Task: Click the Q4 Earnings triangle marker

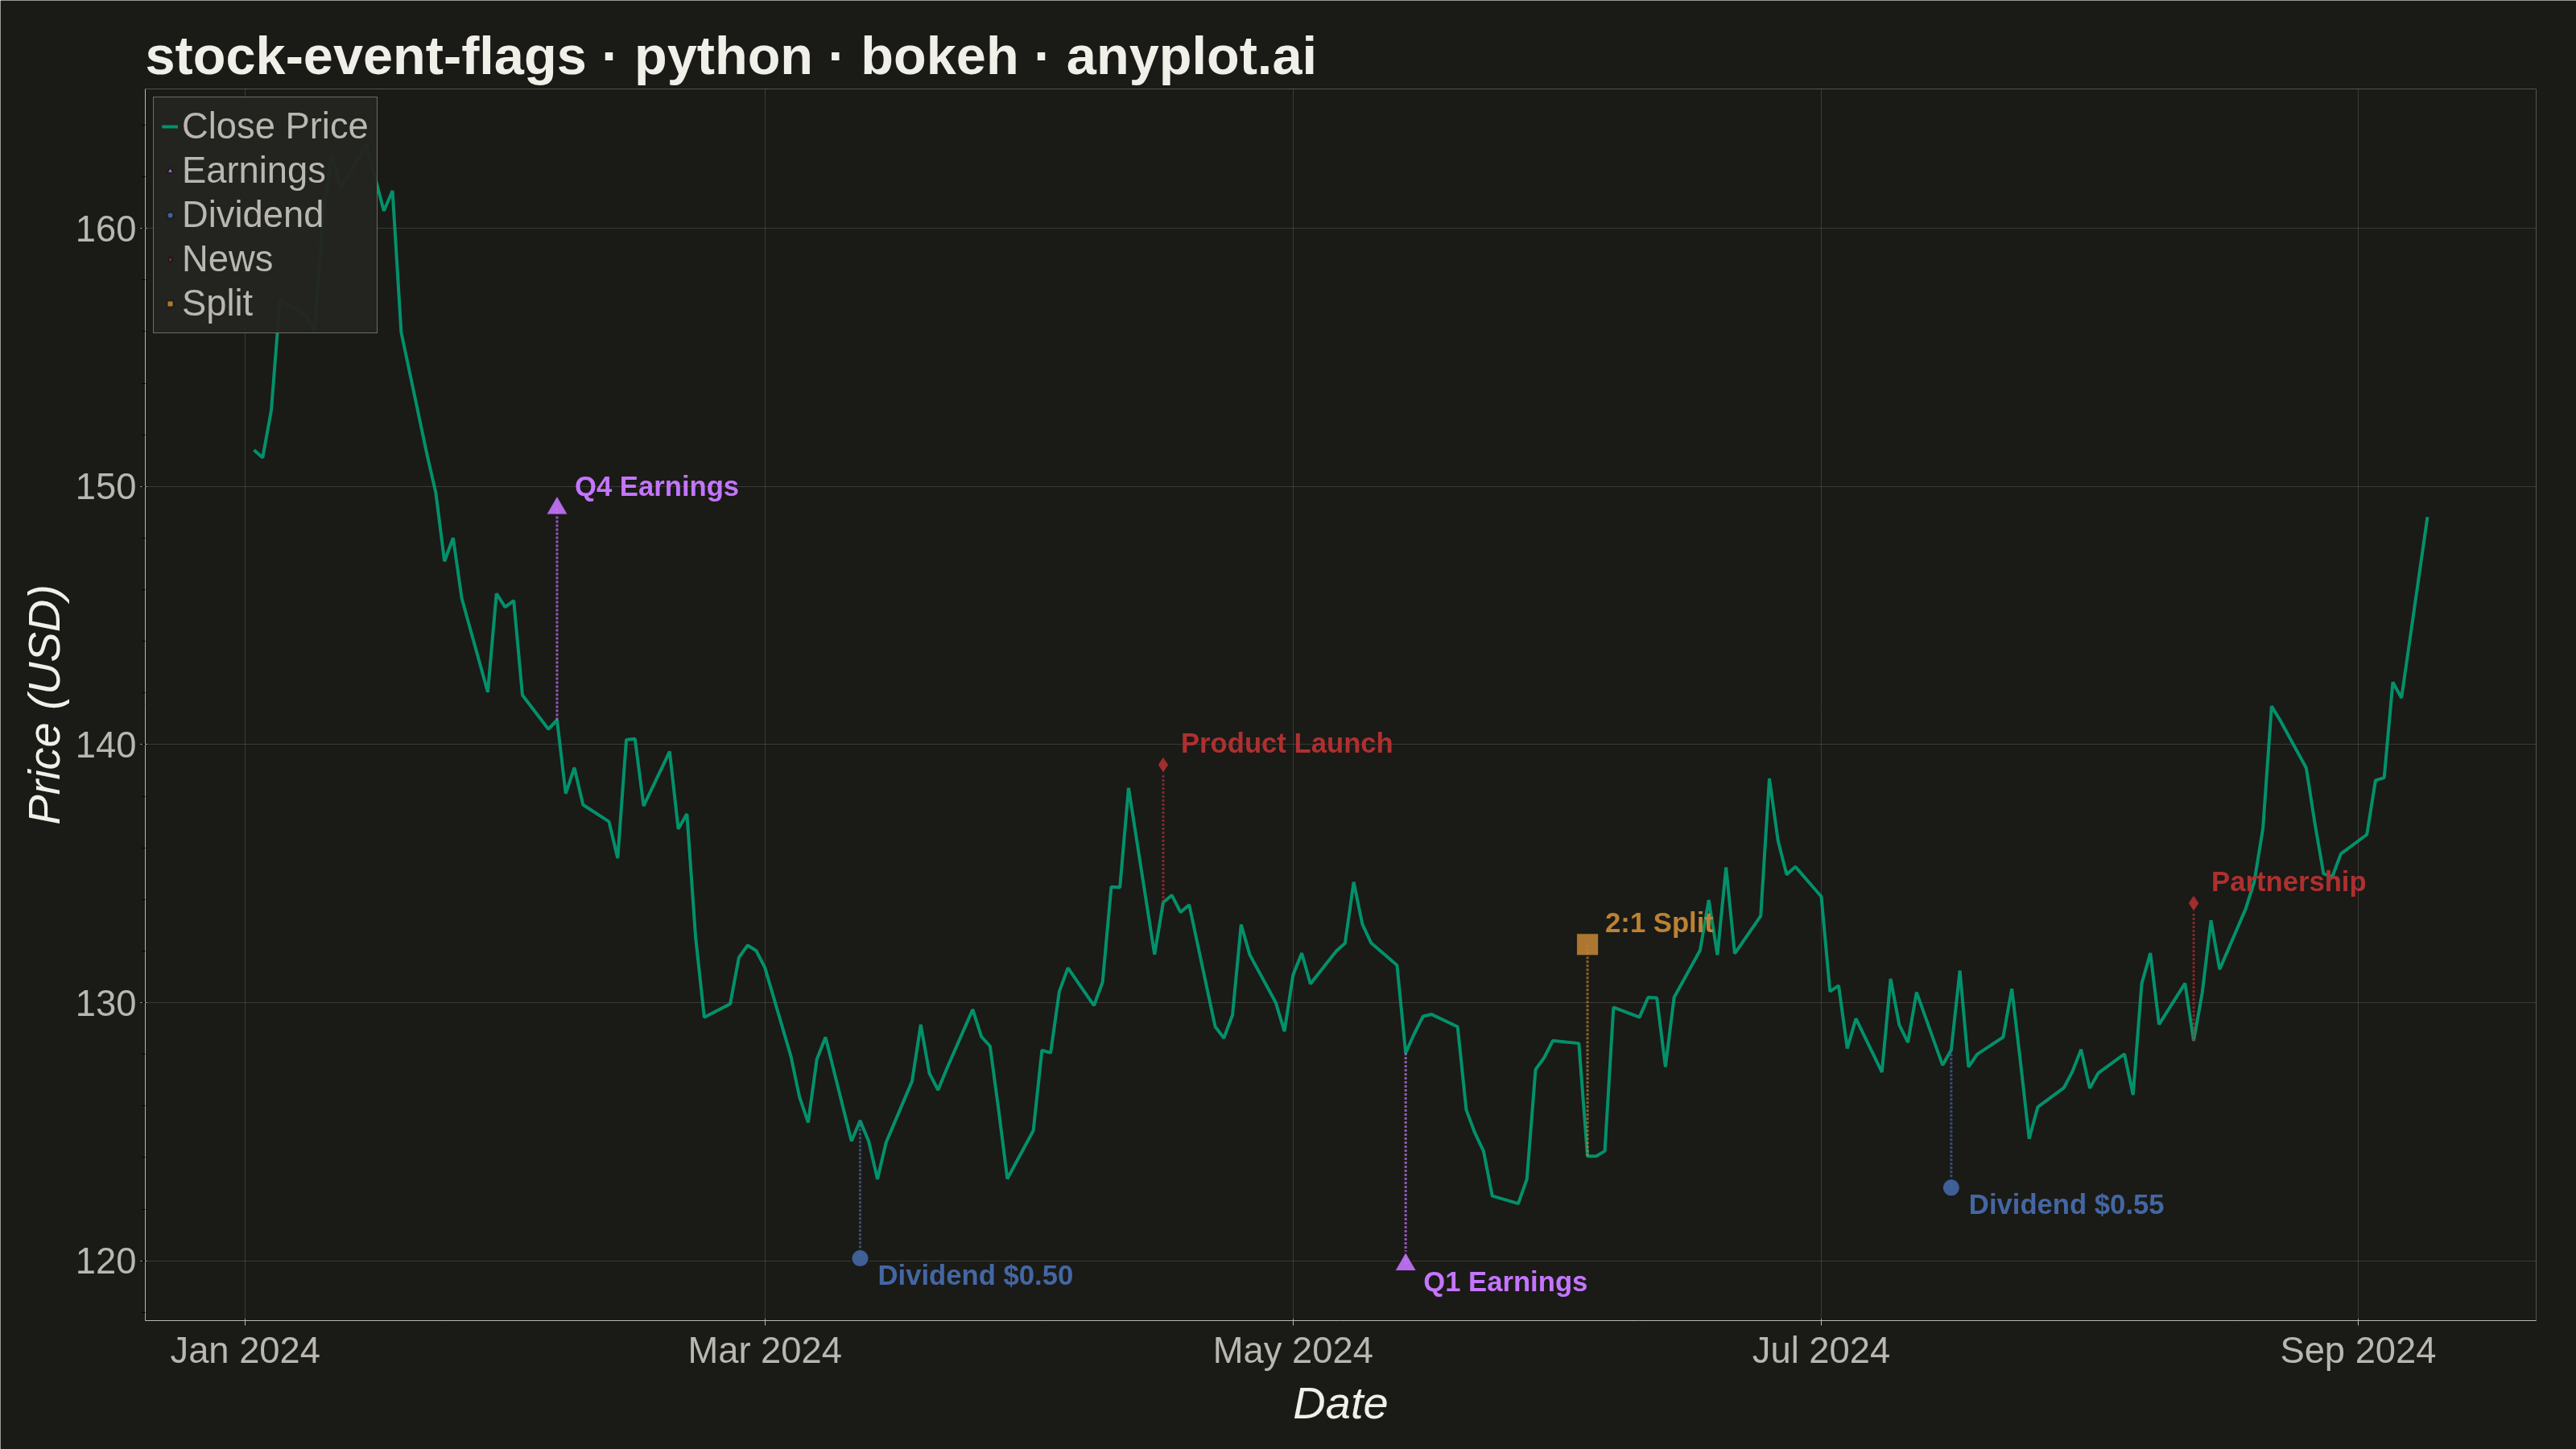Action: click(557, 506)
